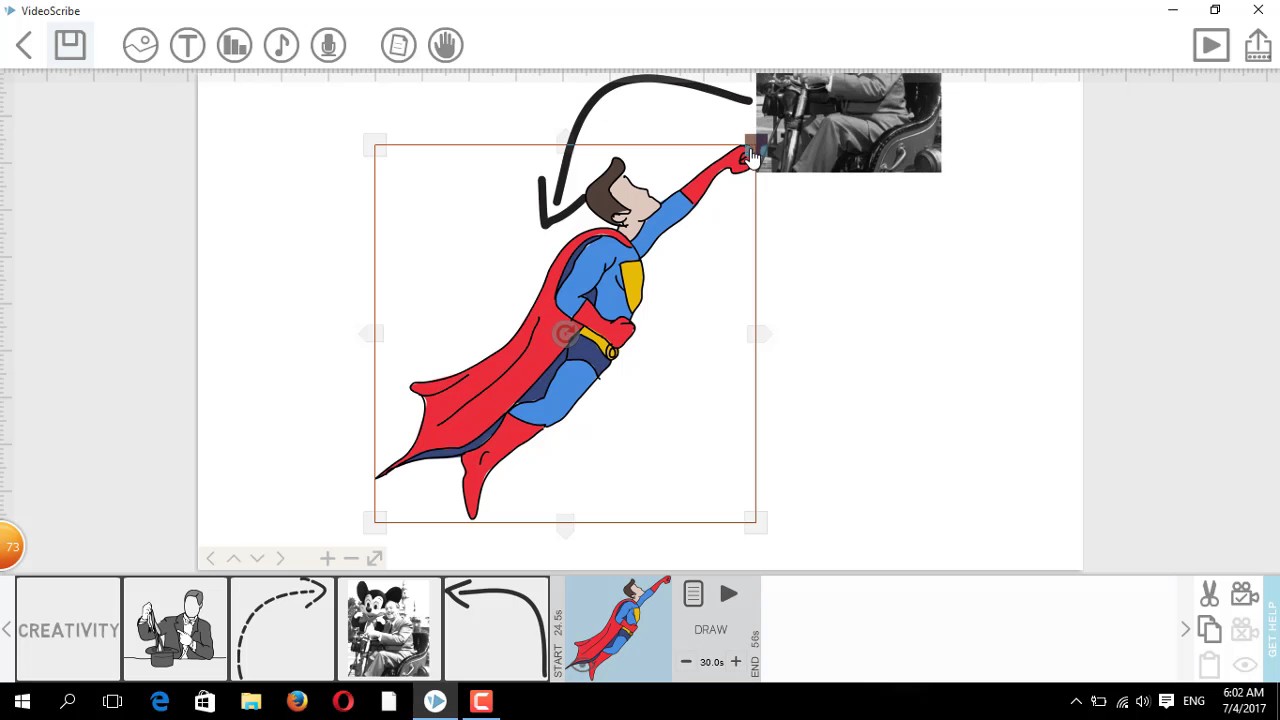Click the top-left corner handle of the superhero frame
Viewport: 1280px width, 720px height.
click(375, 146)
